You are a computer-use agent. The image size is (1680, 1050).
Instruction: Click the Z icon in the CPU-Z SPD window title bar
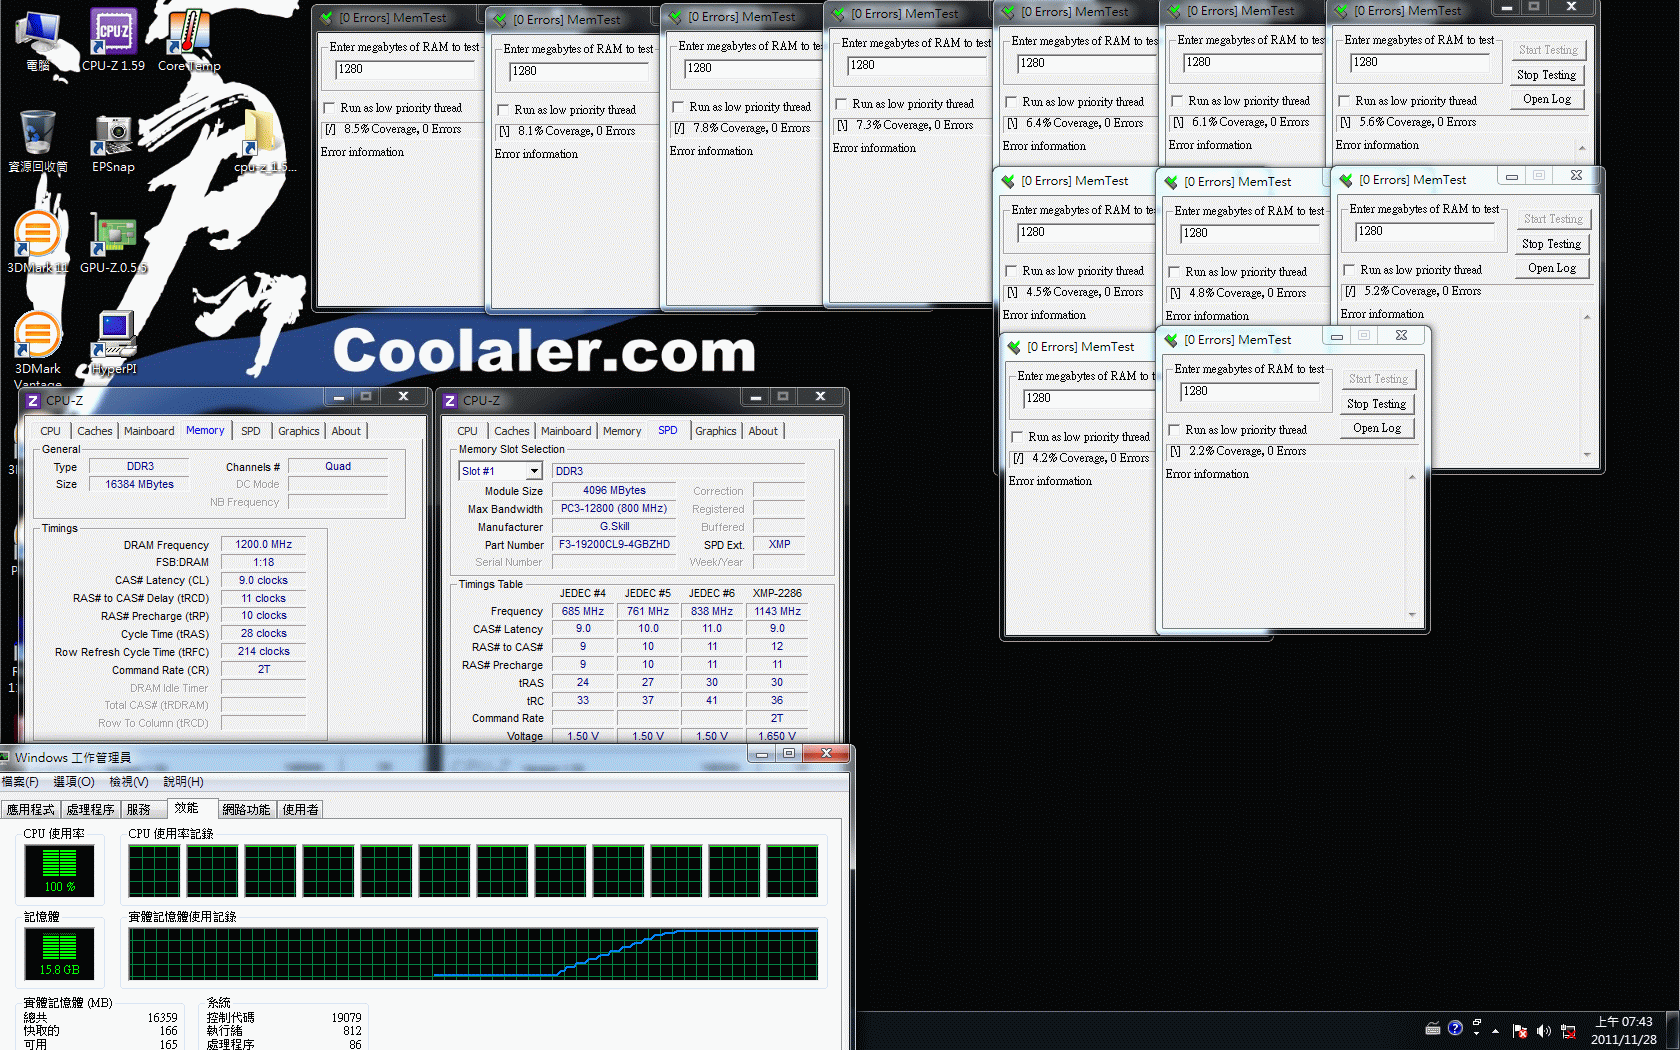[x=450, y=400]
